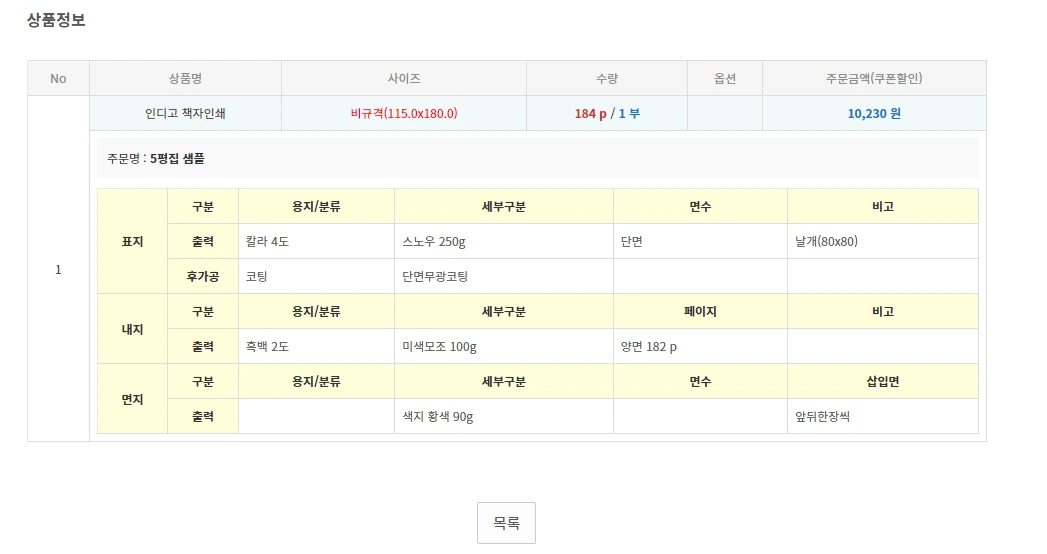This screenshot has height=554, width=1047.
Task: Click 용지/분류 header in 면지 section
Action: point(317,382)
